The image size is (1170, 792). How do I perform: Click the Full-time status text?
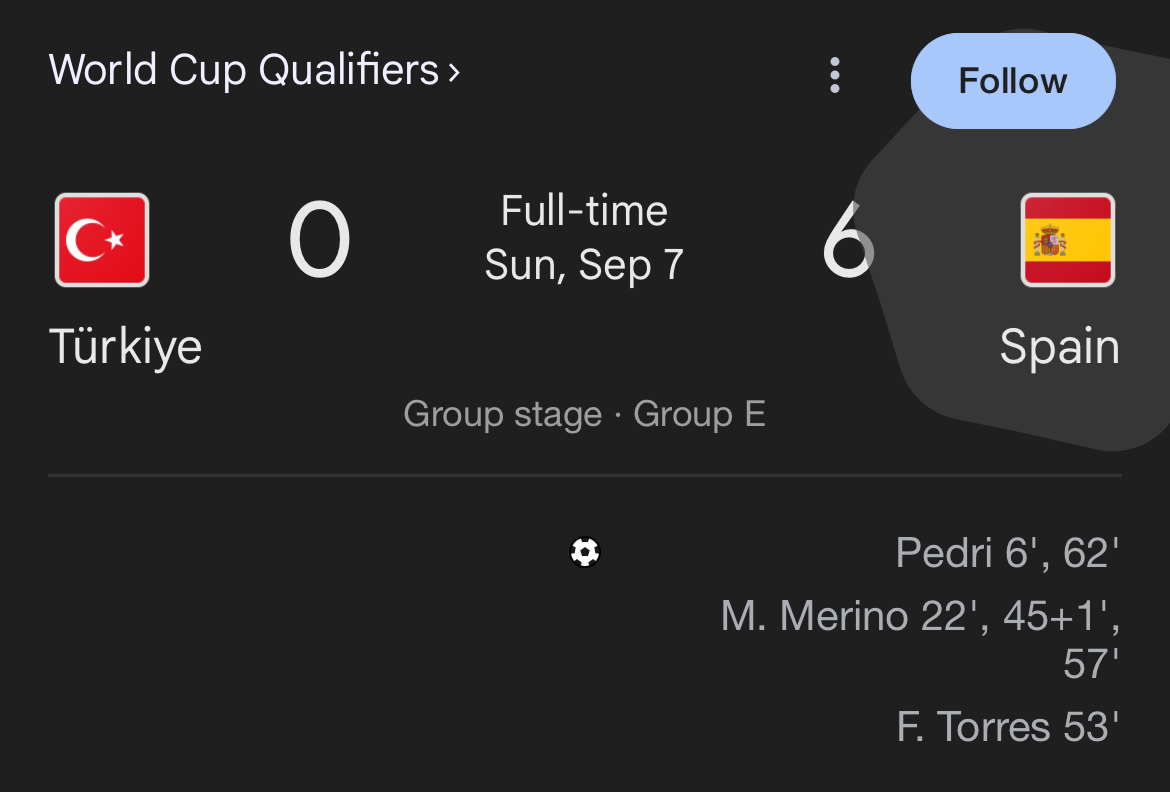[584, 211]
